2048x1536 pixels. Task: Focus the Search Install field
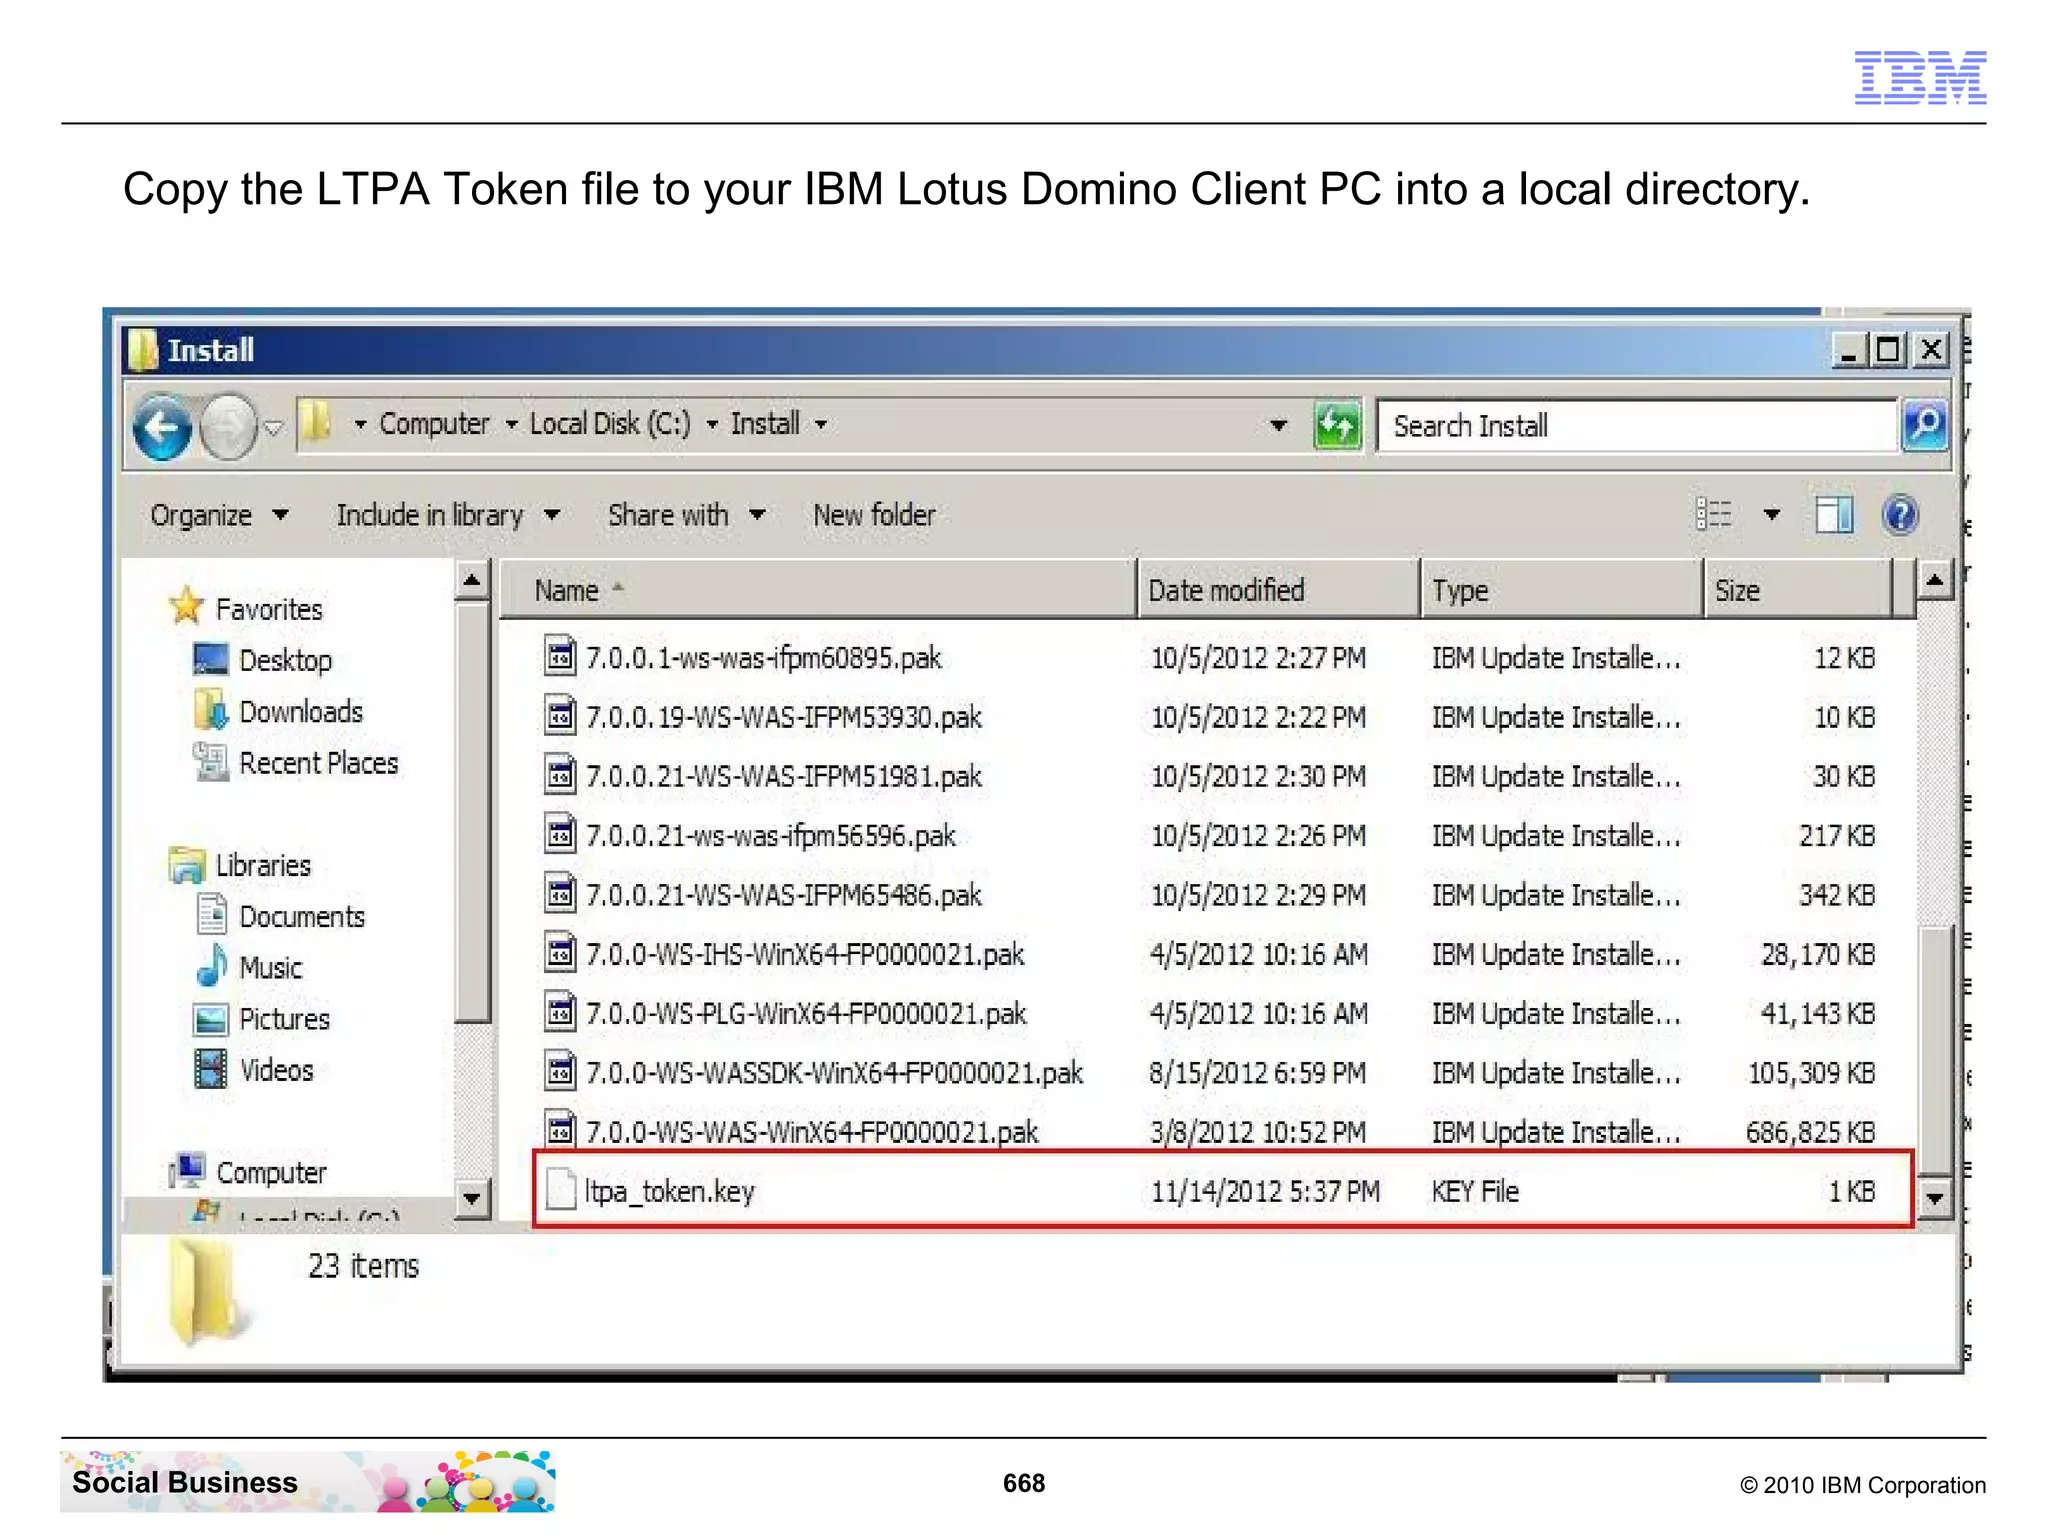[1636, 426]
